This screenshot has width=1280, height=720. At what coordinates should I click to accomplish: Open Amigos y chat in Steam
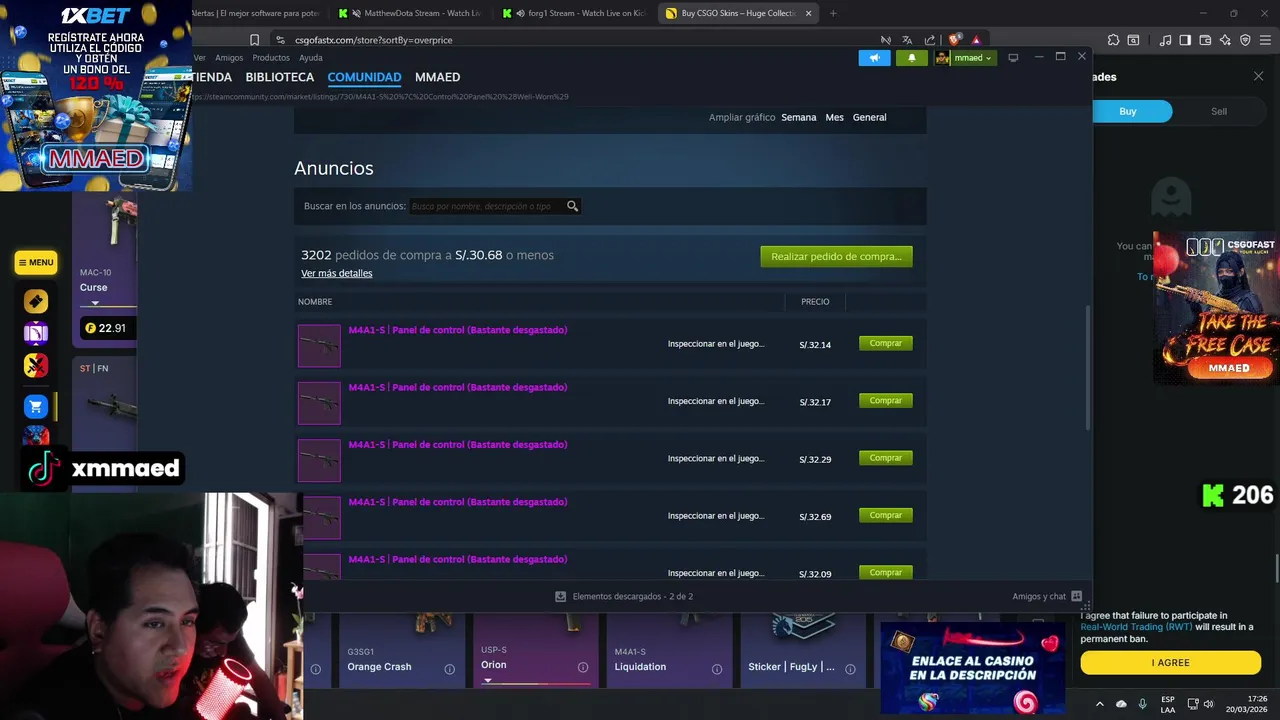pos(1047,596)
